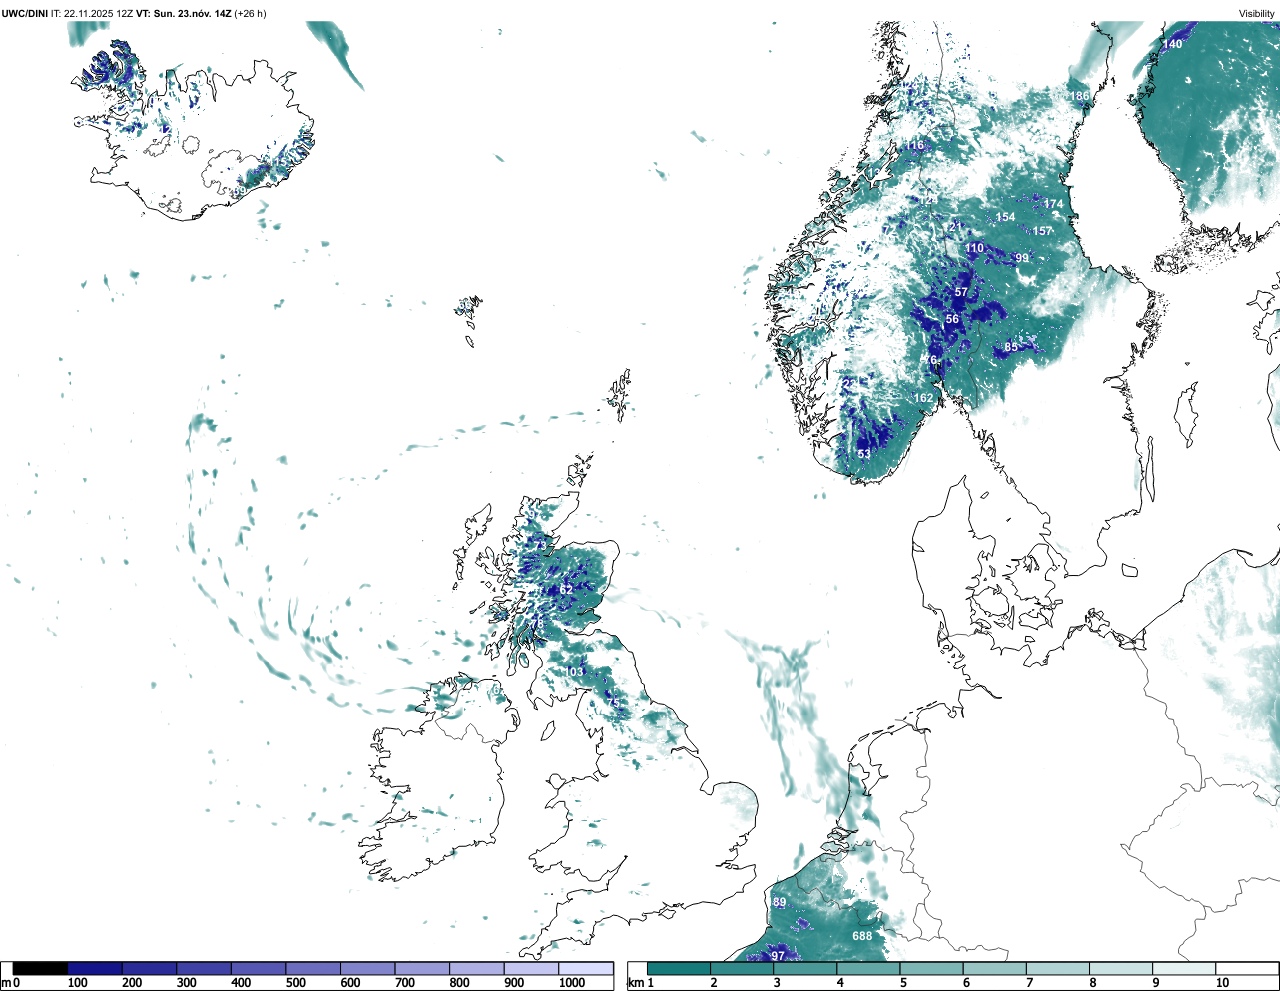Click the '85' value in Sweden
This screenshot has height=991, width=1280.
[1011, 347]
